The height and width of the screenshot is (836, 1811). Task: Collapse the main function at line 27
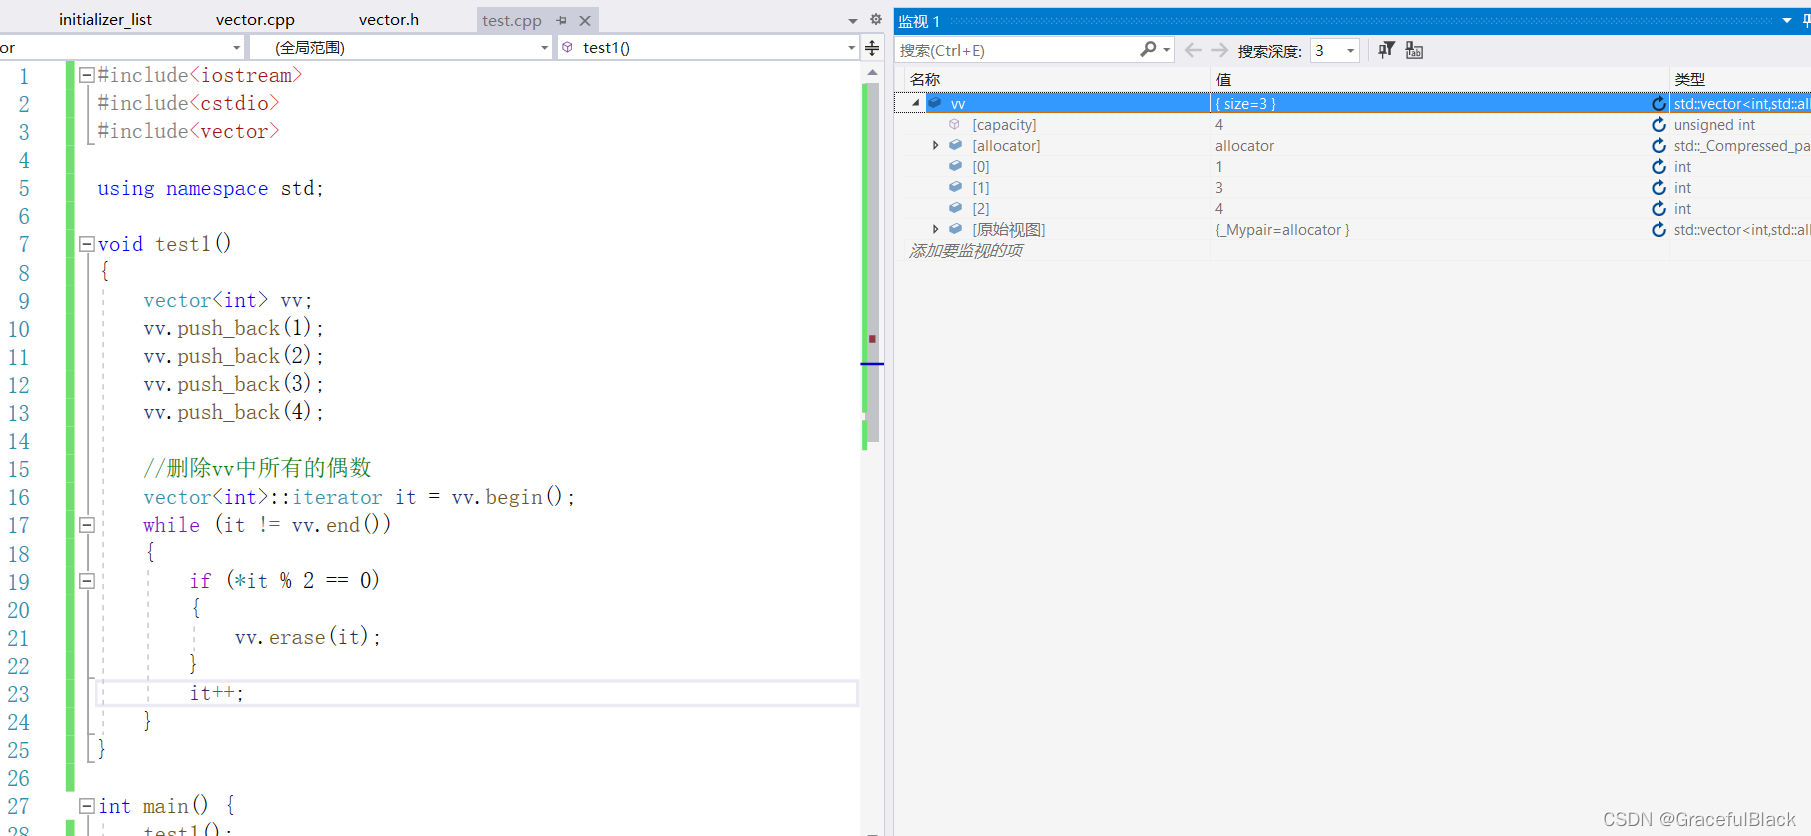click(x=87, y=806)
